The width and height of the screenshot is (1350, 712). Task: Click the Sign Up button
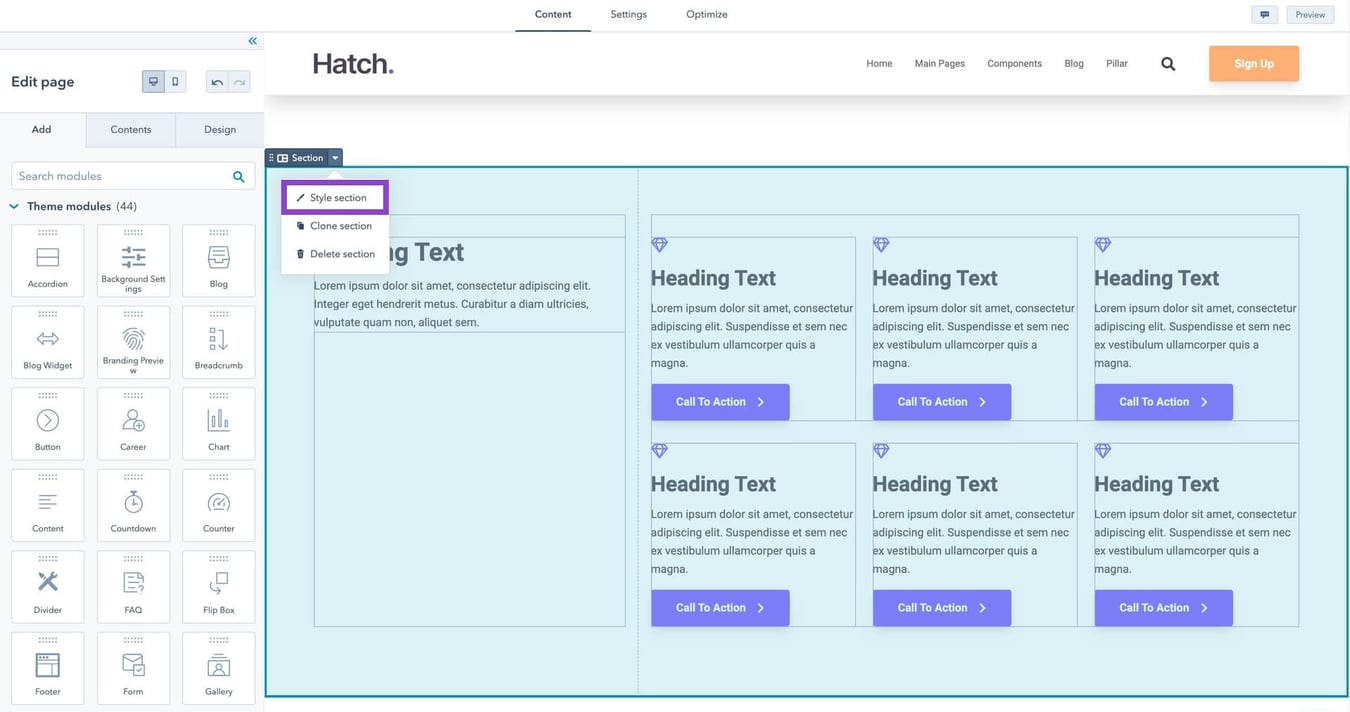click(1253, 61)
